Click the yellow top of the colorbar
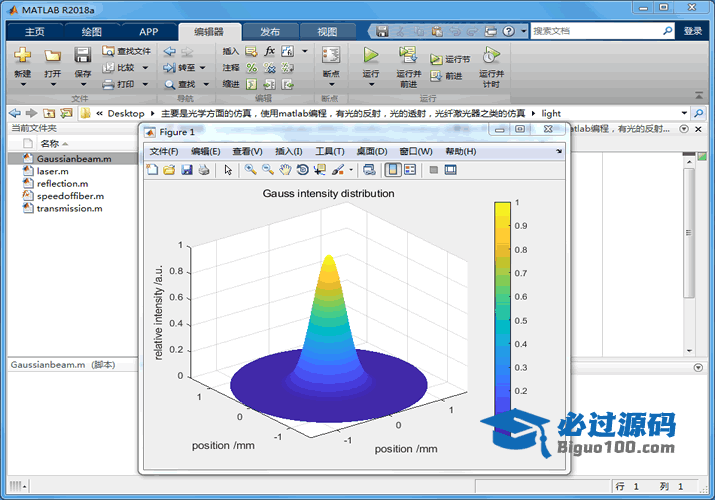This screenshot has height=500, width=715. [502, 208]
